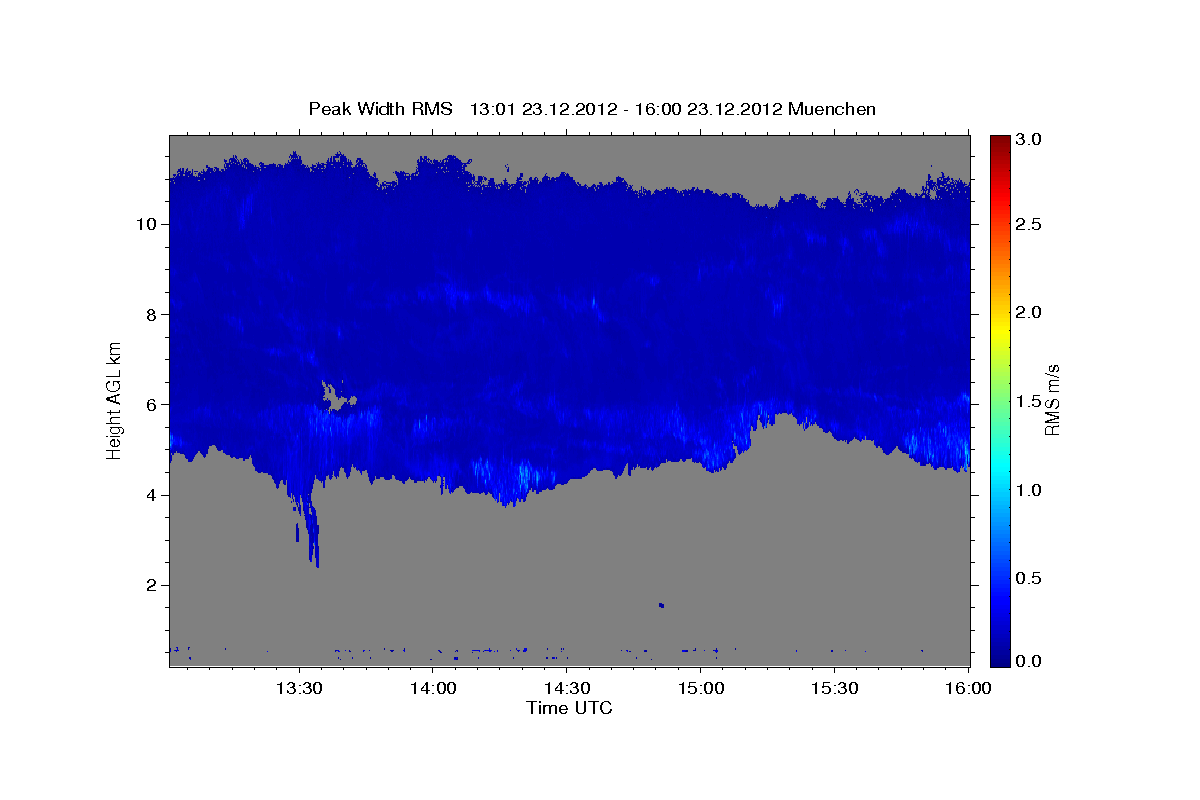Click the 14:00 time tick label
The image size is (1200, 800).
point(433,688)
